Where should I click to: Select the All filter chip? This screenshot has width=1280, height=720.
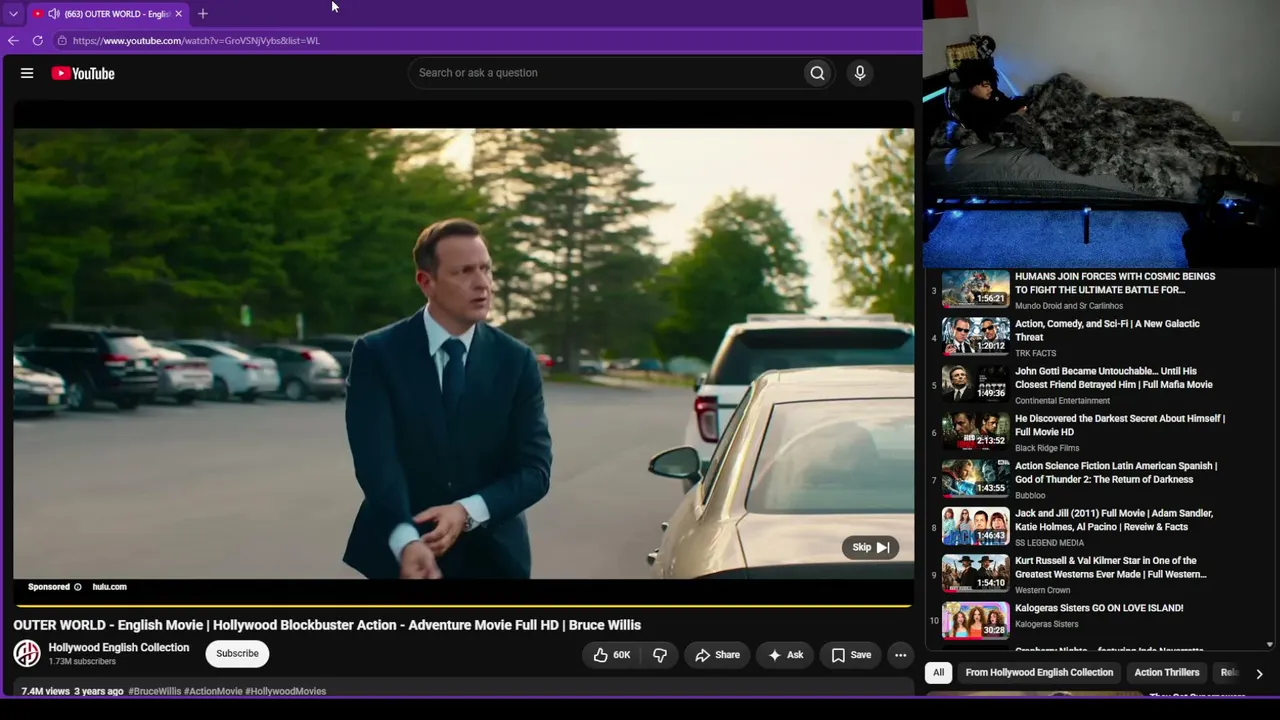pyautogui.click(x=938, y=673)
